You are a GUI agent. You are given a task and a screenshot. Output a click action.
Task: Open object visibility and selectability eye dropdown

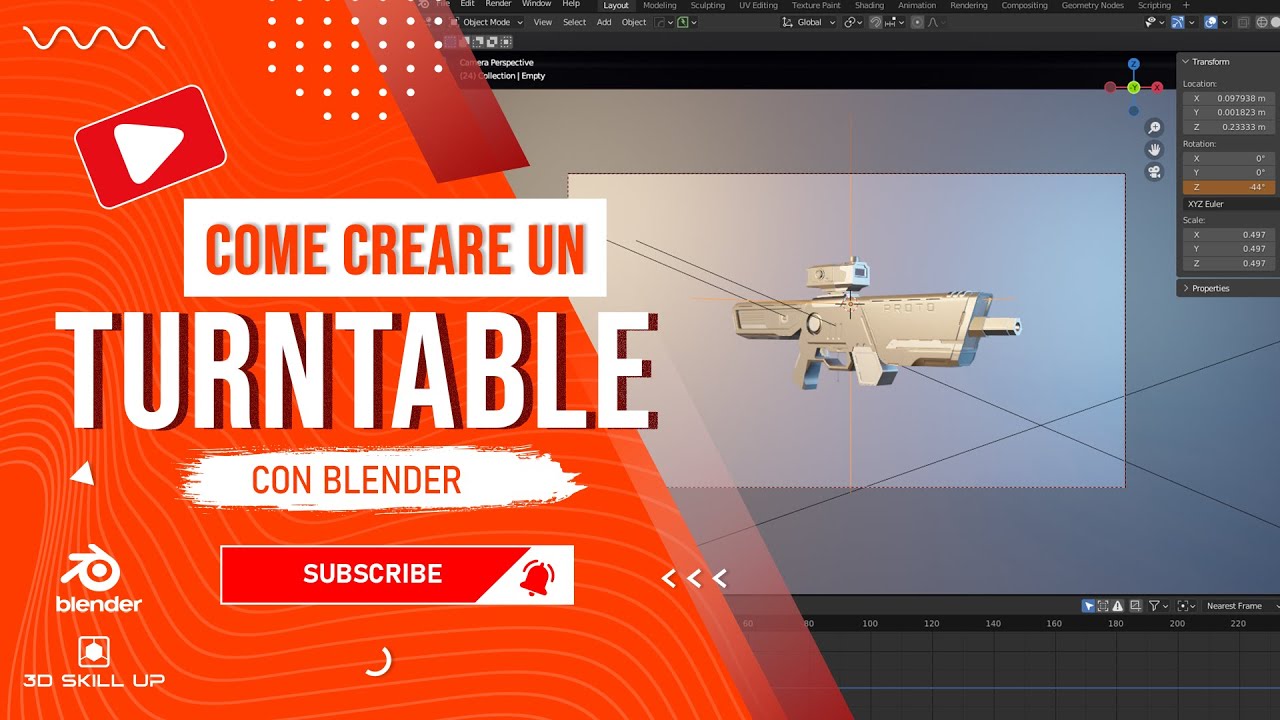[1155, 22]
